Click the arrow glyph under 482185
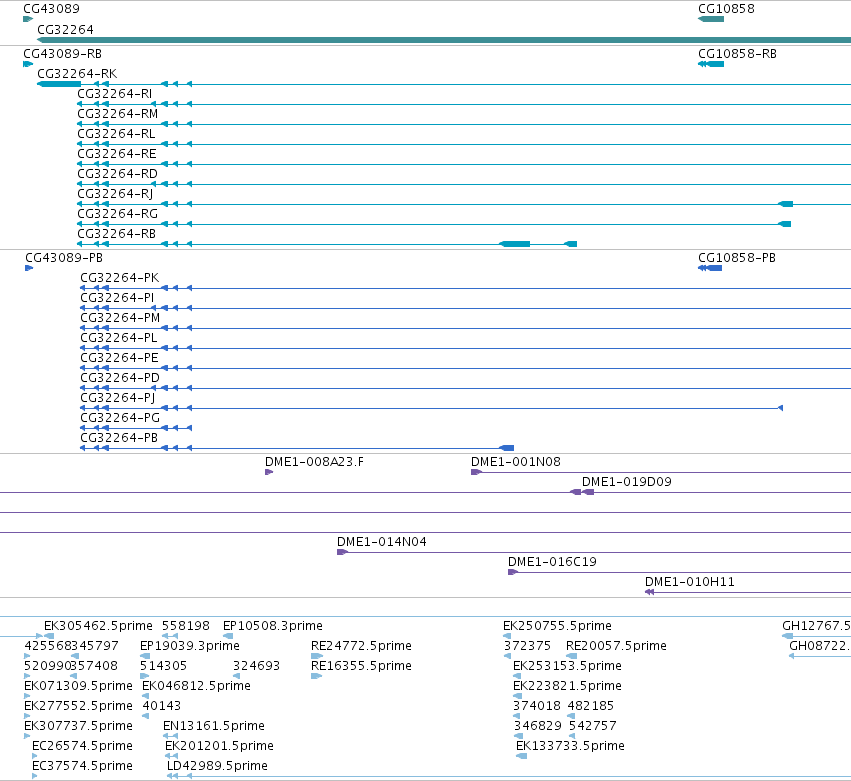This screenshot has width=851, height=781. [571, 716]
